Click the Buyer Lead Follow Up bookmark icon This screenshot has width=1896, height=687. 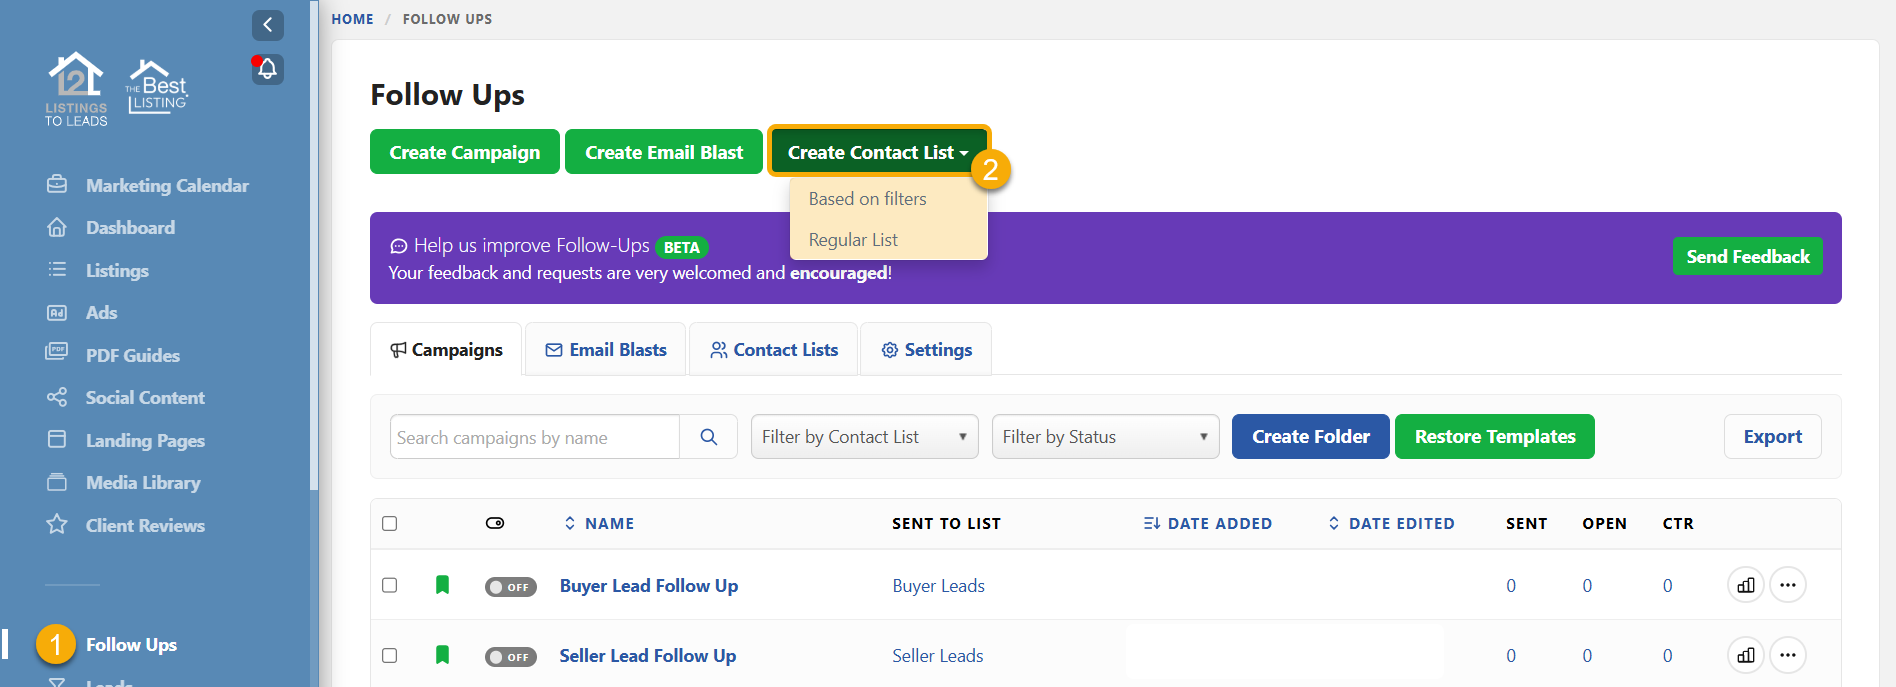coord(442,585)
